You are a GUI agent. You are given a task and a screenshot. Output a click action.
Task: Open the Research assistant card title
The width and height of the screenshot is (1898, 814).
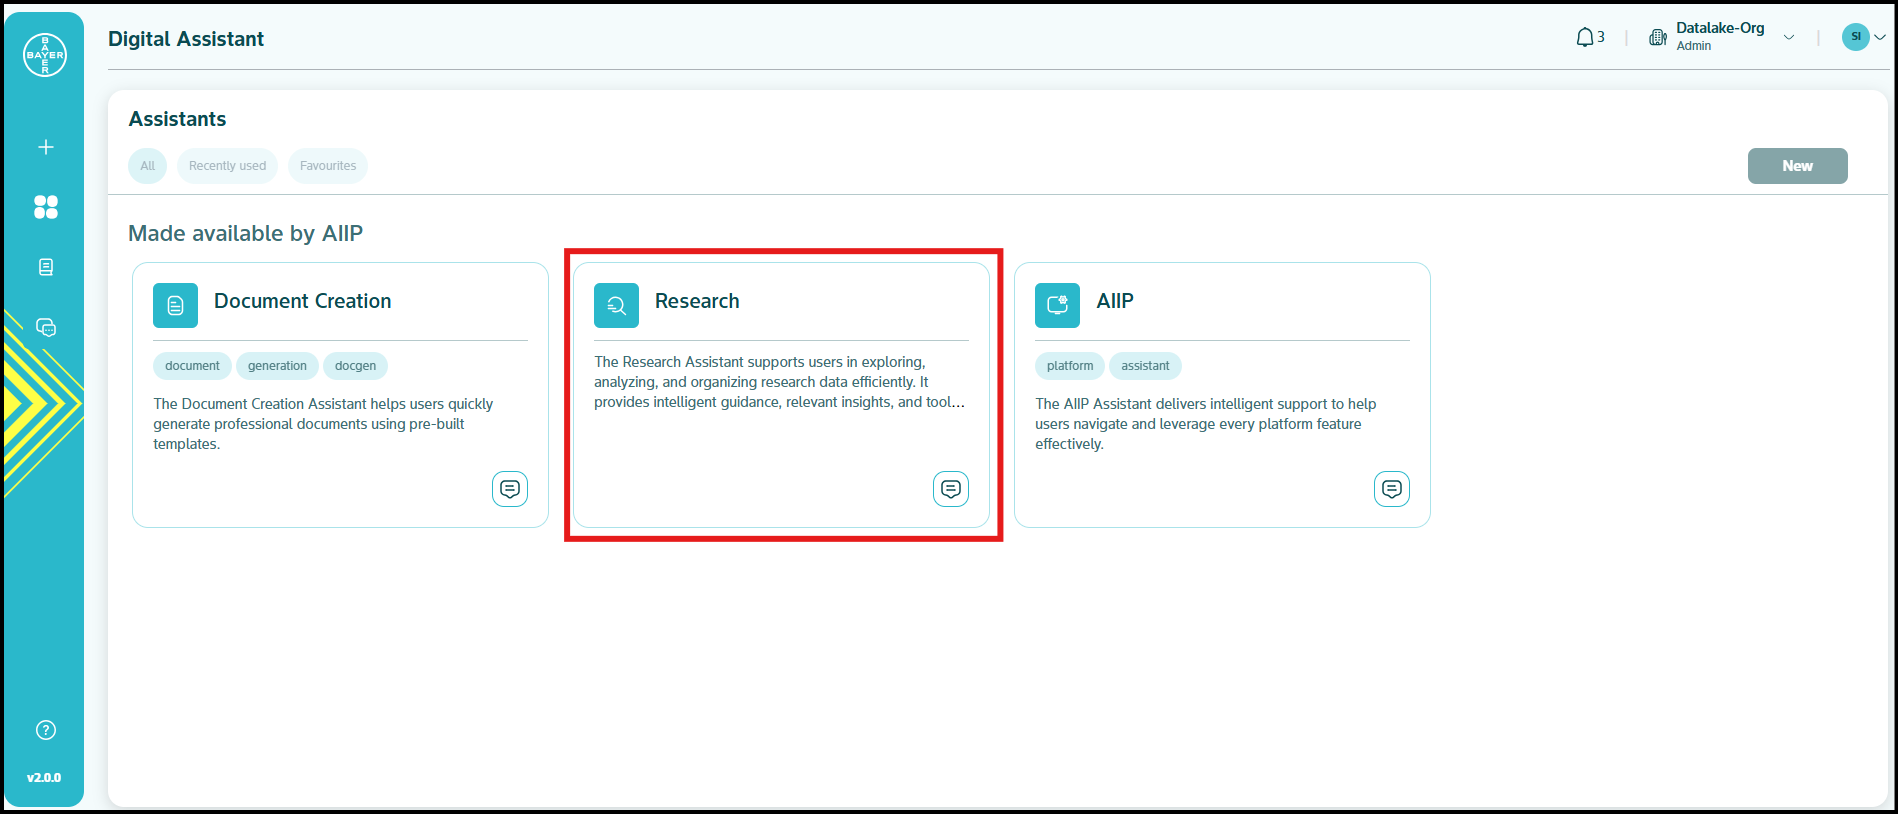point(697,301)
